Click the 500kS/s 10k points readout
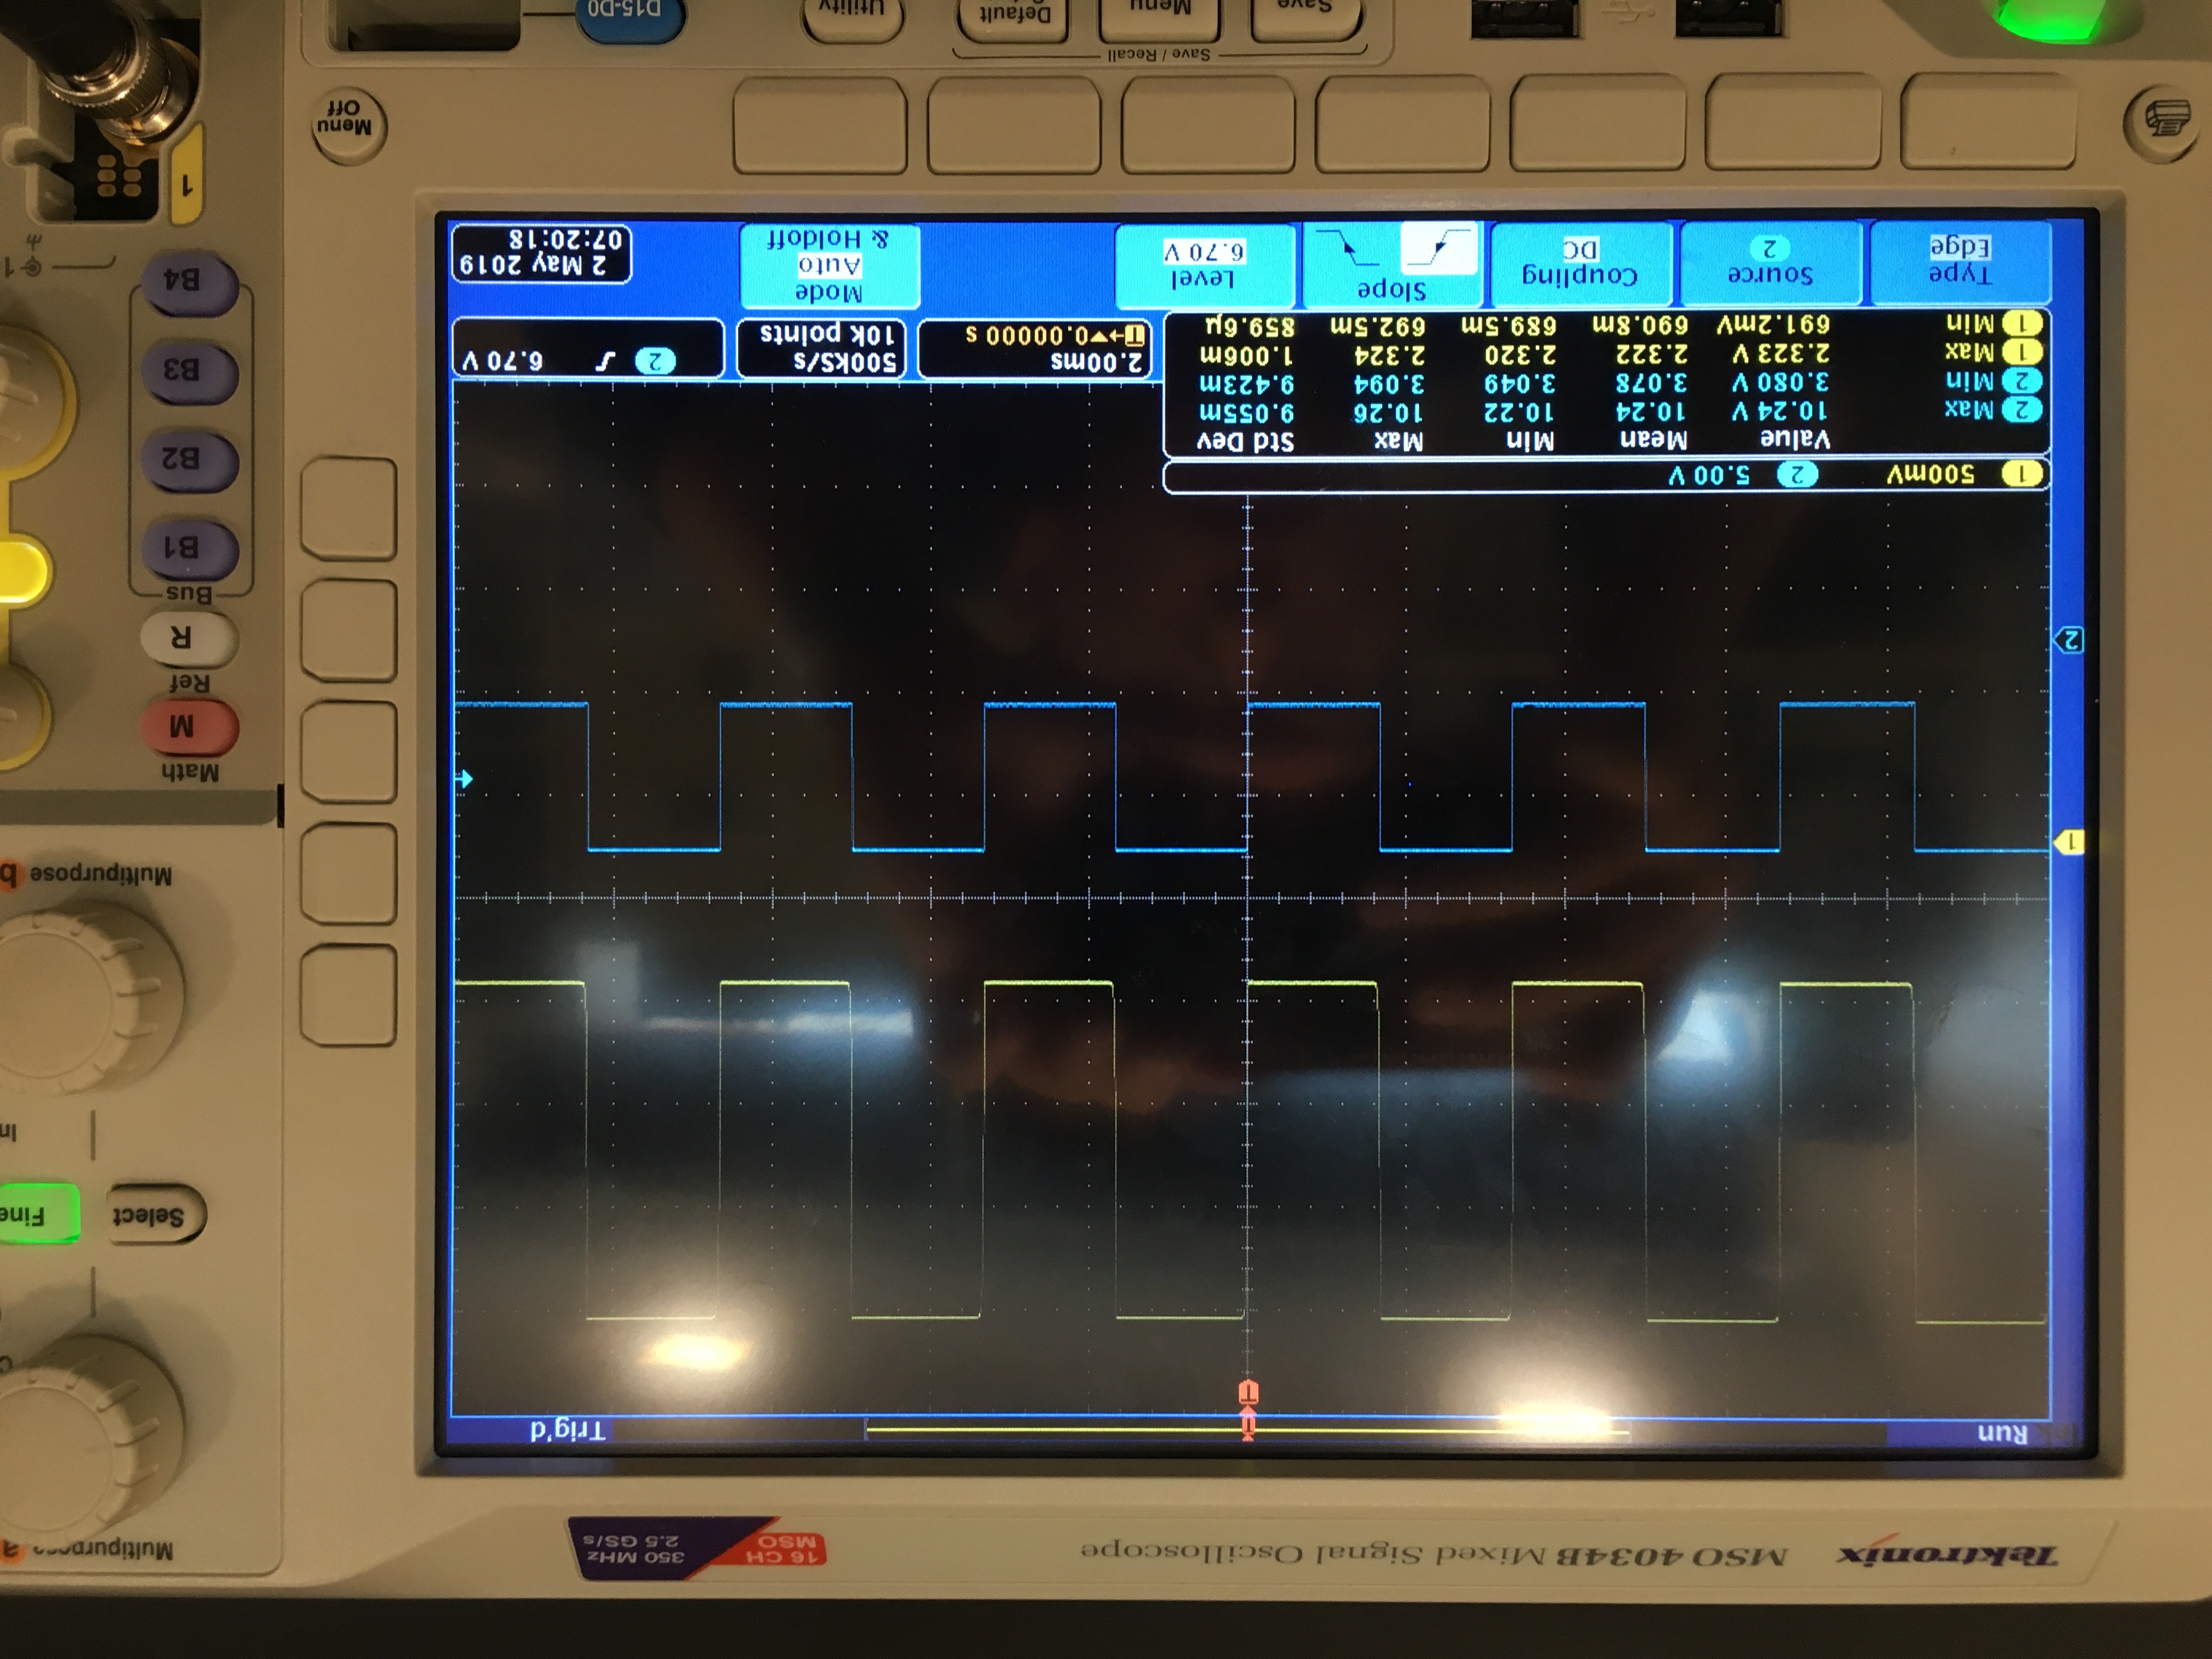Viewport: 2212px width, 1659px height. pyautogui.click(x=822, y=348)
